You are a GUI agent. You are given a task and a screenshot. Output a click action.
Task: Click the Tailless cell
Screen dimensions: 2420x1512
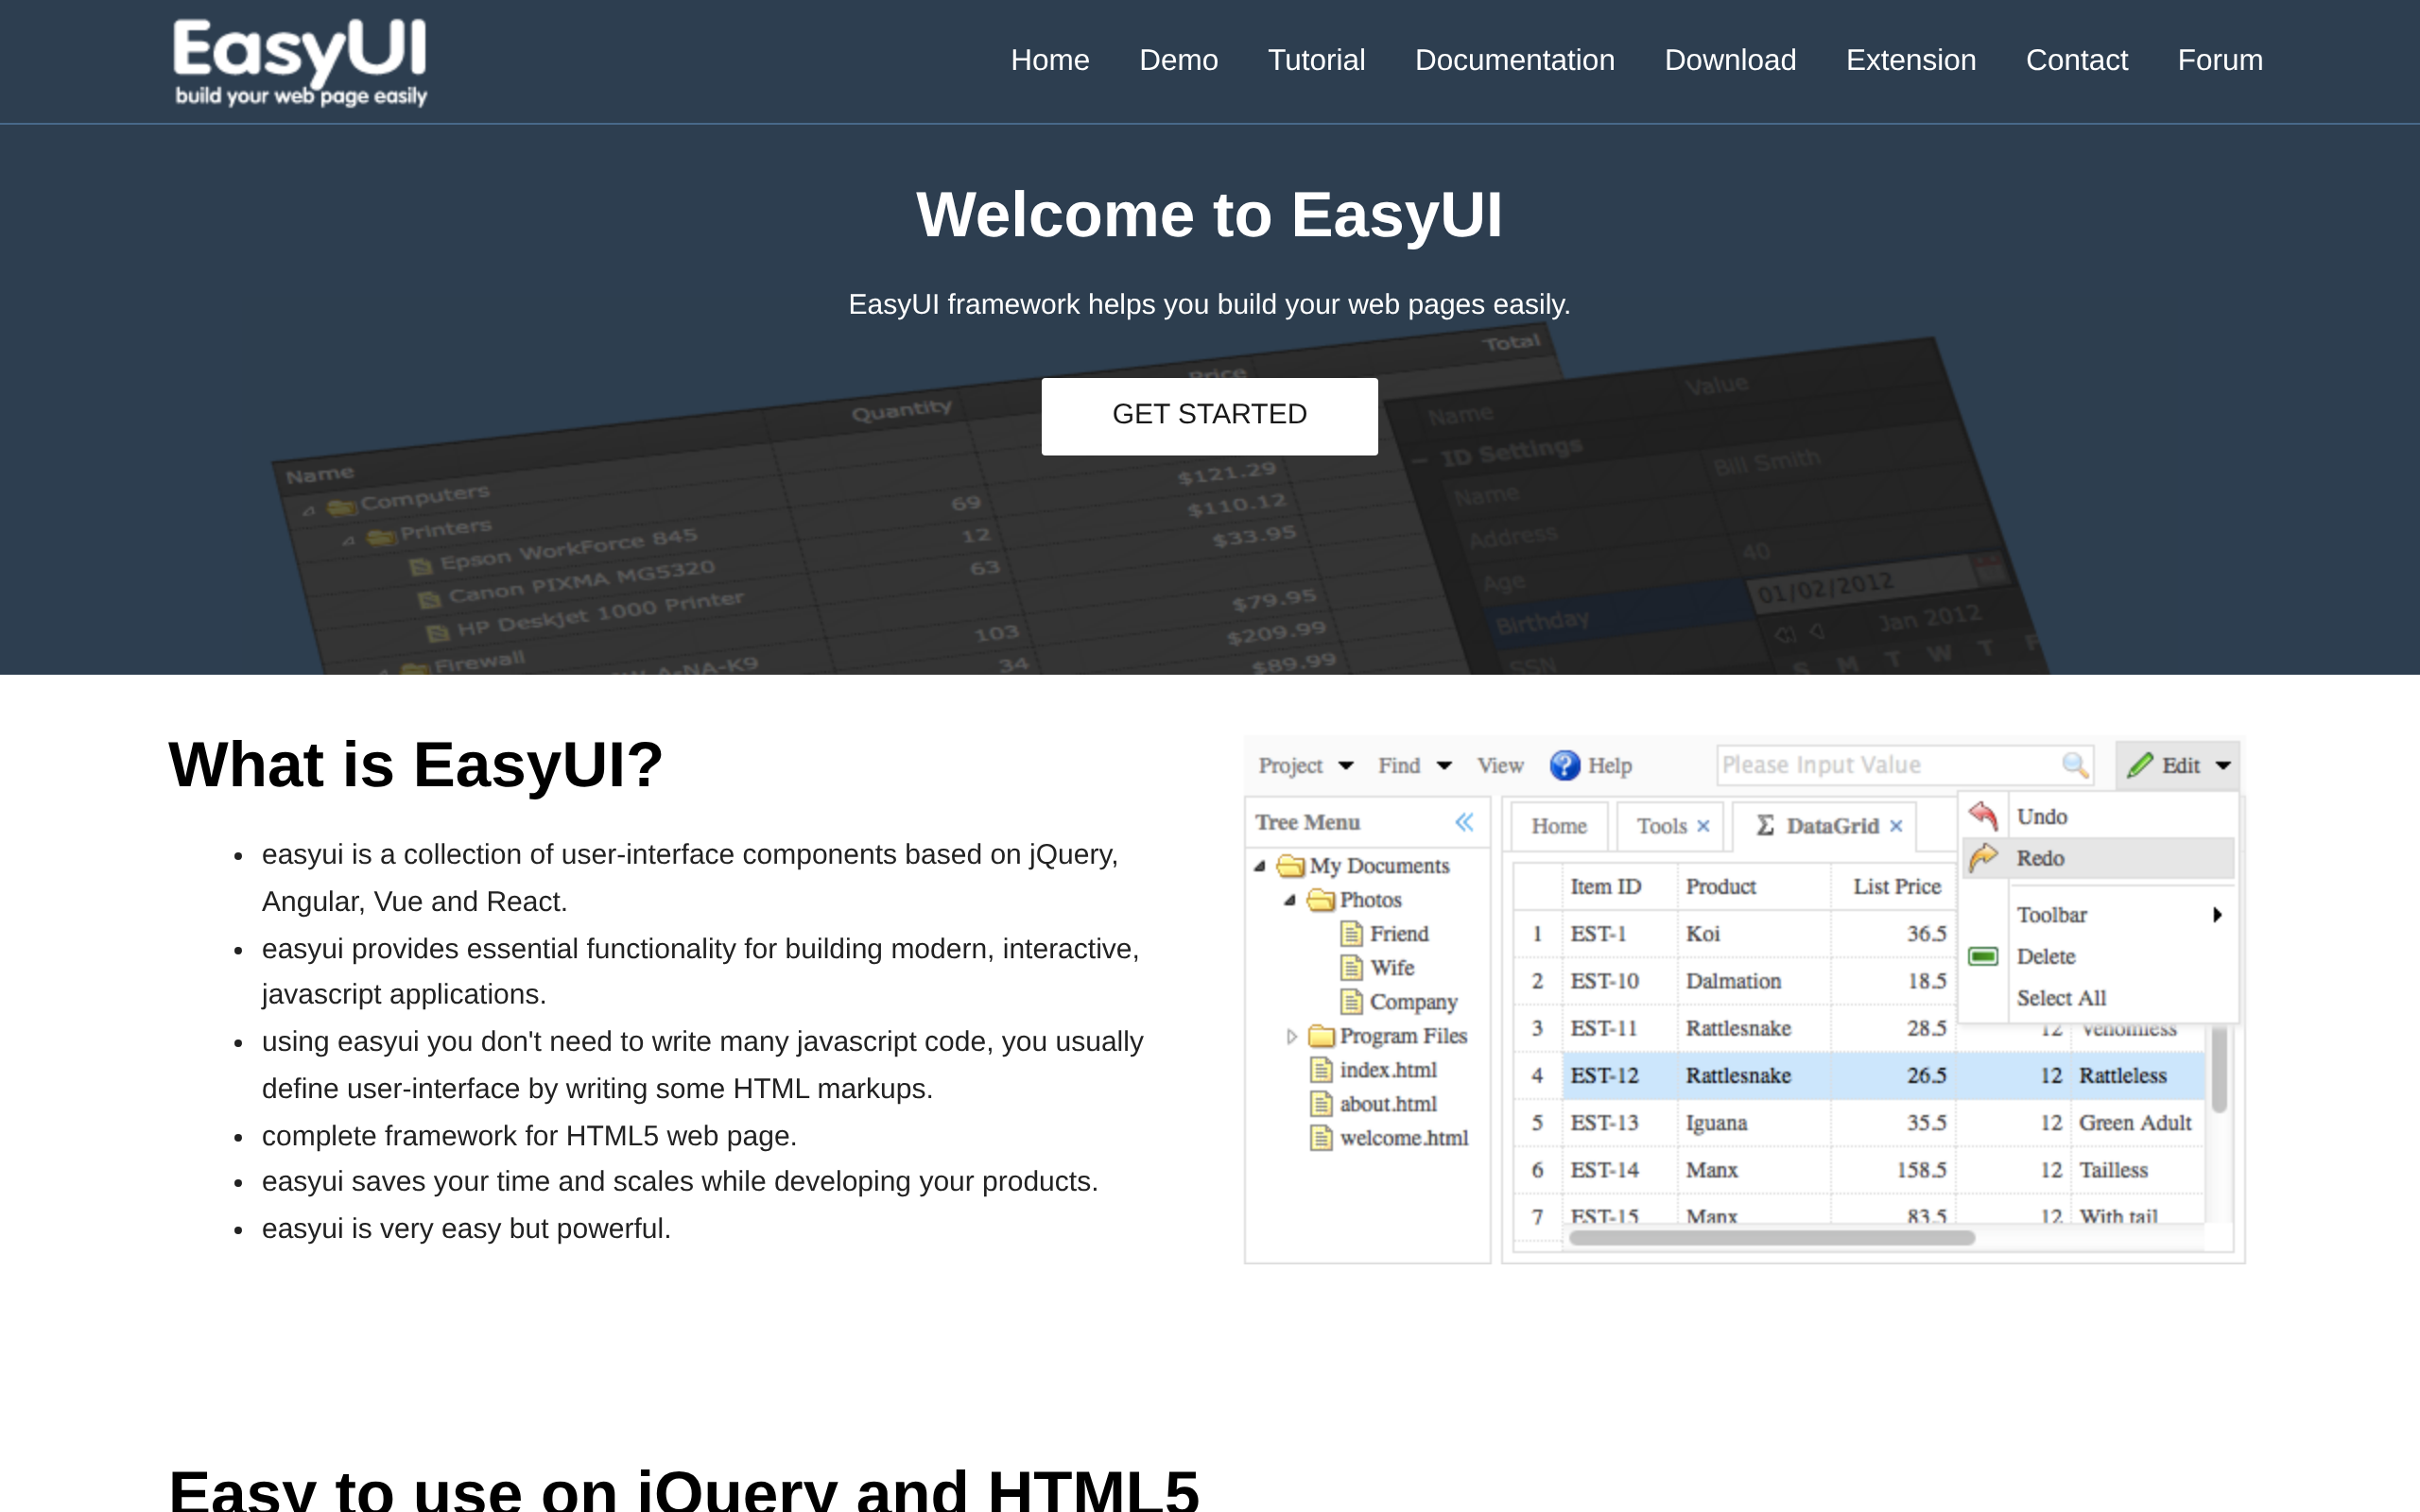coord(2136,1169)
